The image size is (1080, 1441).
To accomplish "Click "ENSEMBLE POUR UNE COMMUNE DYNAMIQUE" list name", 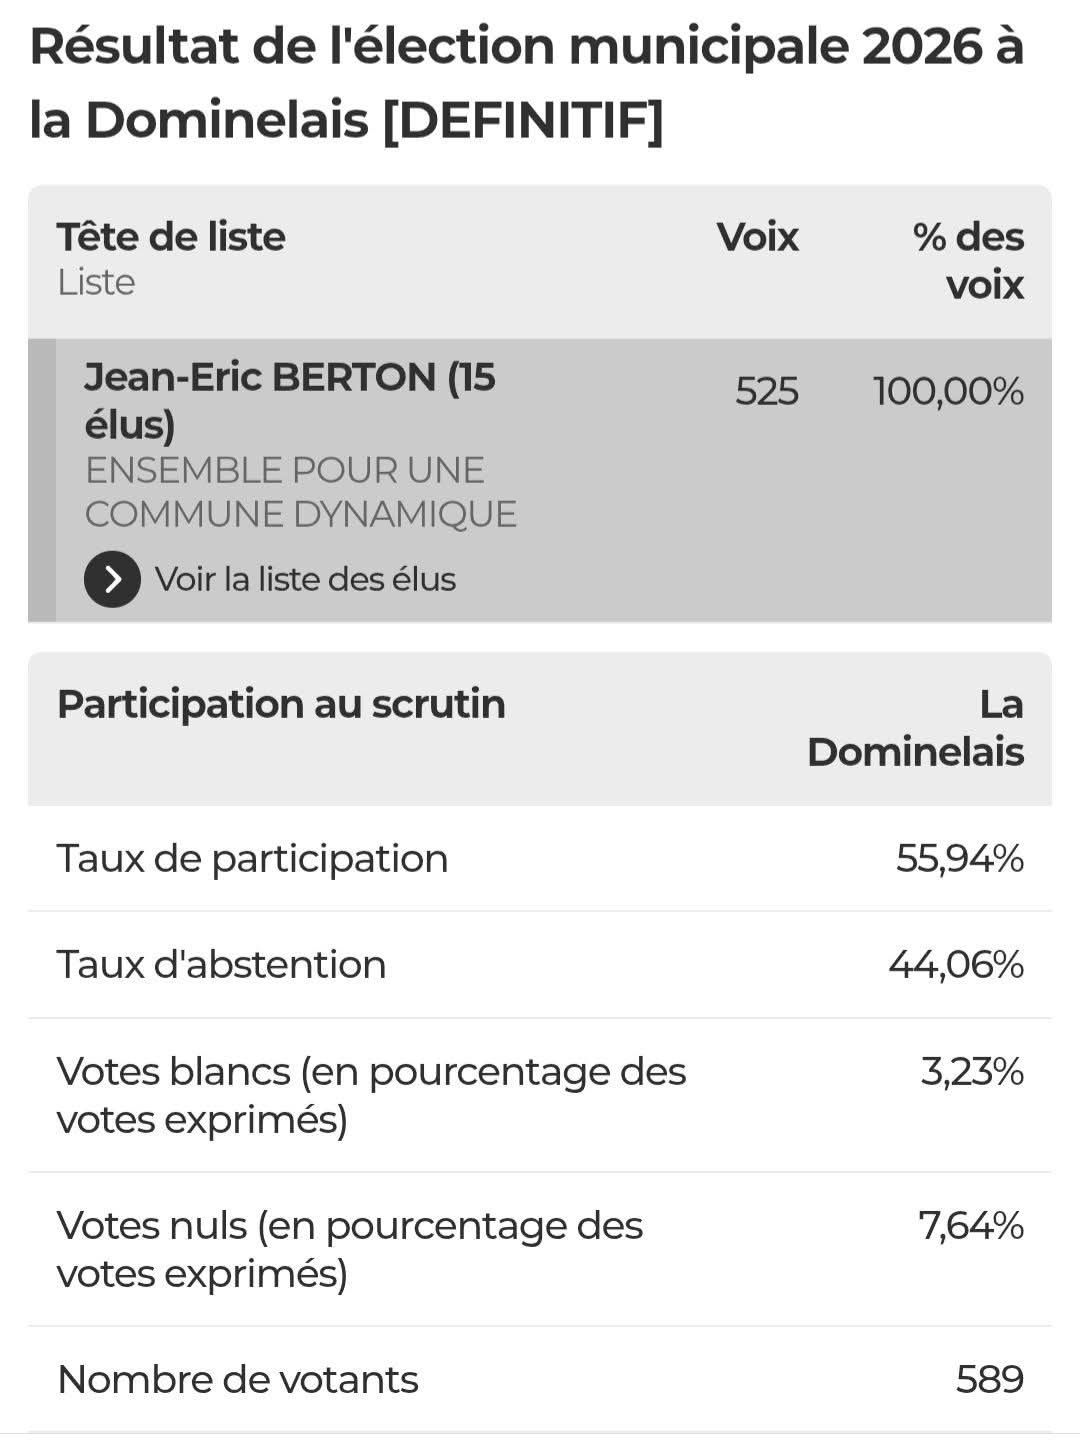I will [x=300, y=492].
